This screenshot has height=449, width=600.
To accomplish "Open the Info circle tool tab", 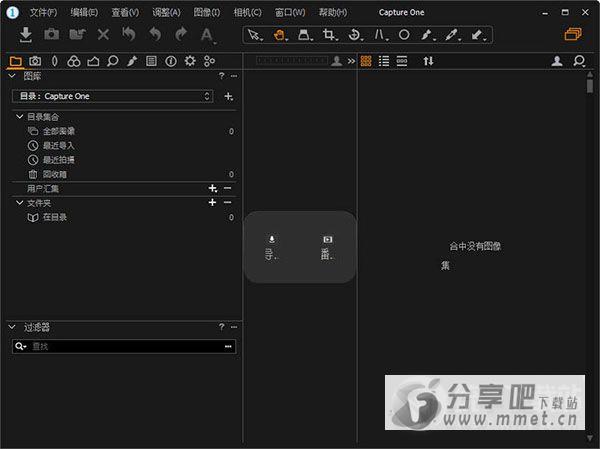I will [171, 61].
